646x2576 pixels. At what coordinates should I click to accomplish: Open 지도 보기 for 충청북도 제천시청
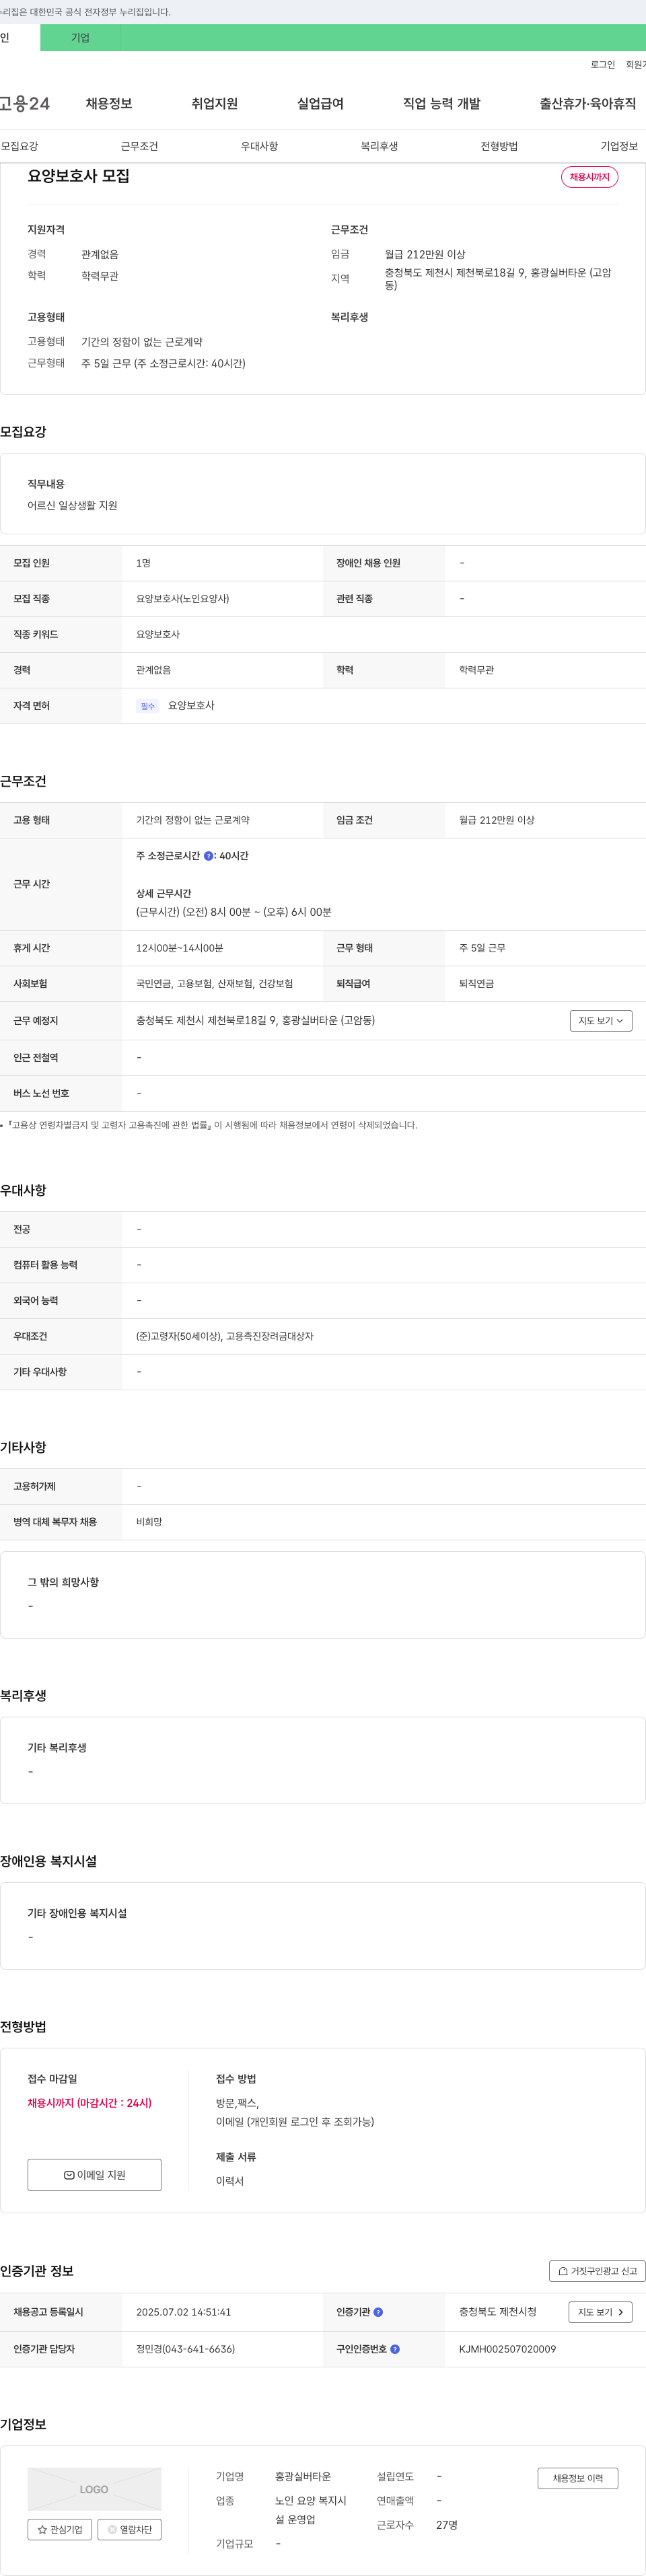pos(600,2312)
